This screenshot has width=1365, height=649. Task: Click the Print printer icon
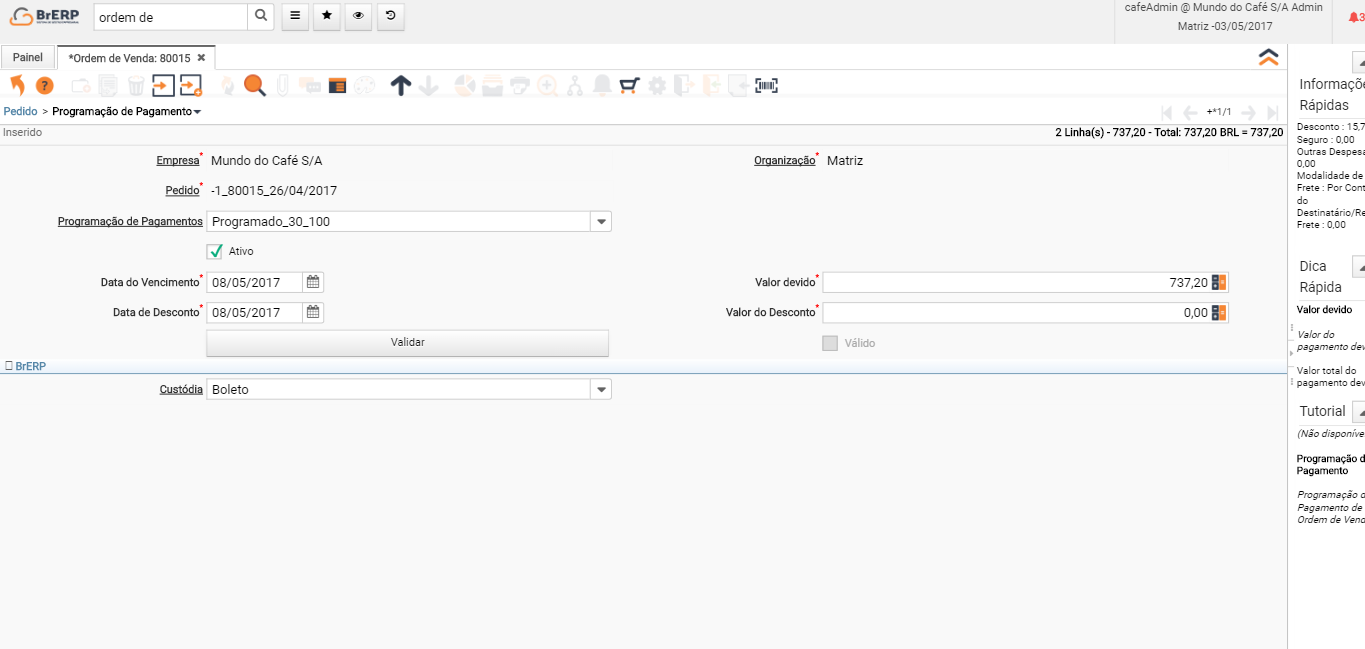tap(520, 86)
